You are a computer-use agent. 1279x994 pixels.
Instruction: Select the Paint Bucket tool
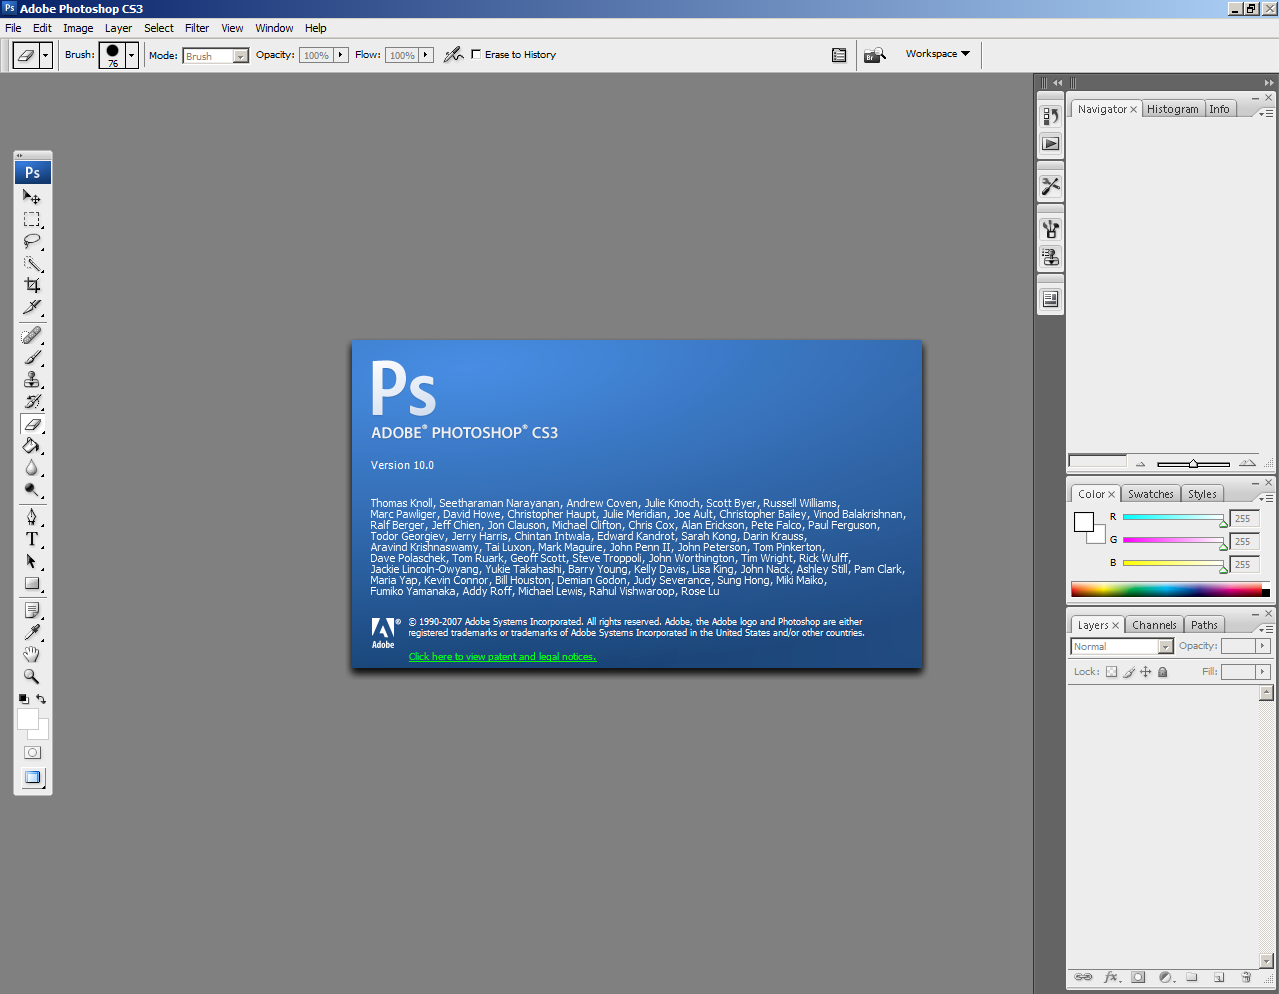pyautogui.click(x=32, y=446)
